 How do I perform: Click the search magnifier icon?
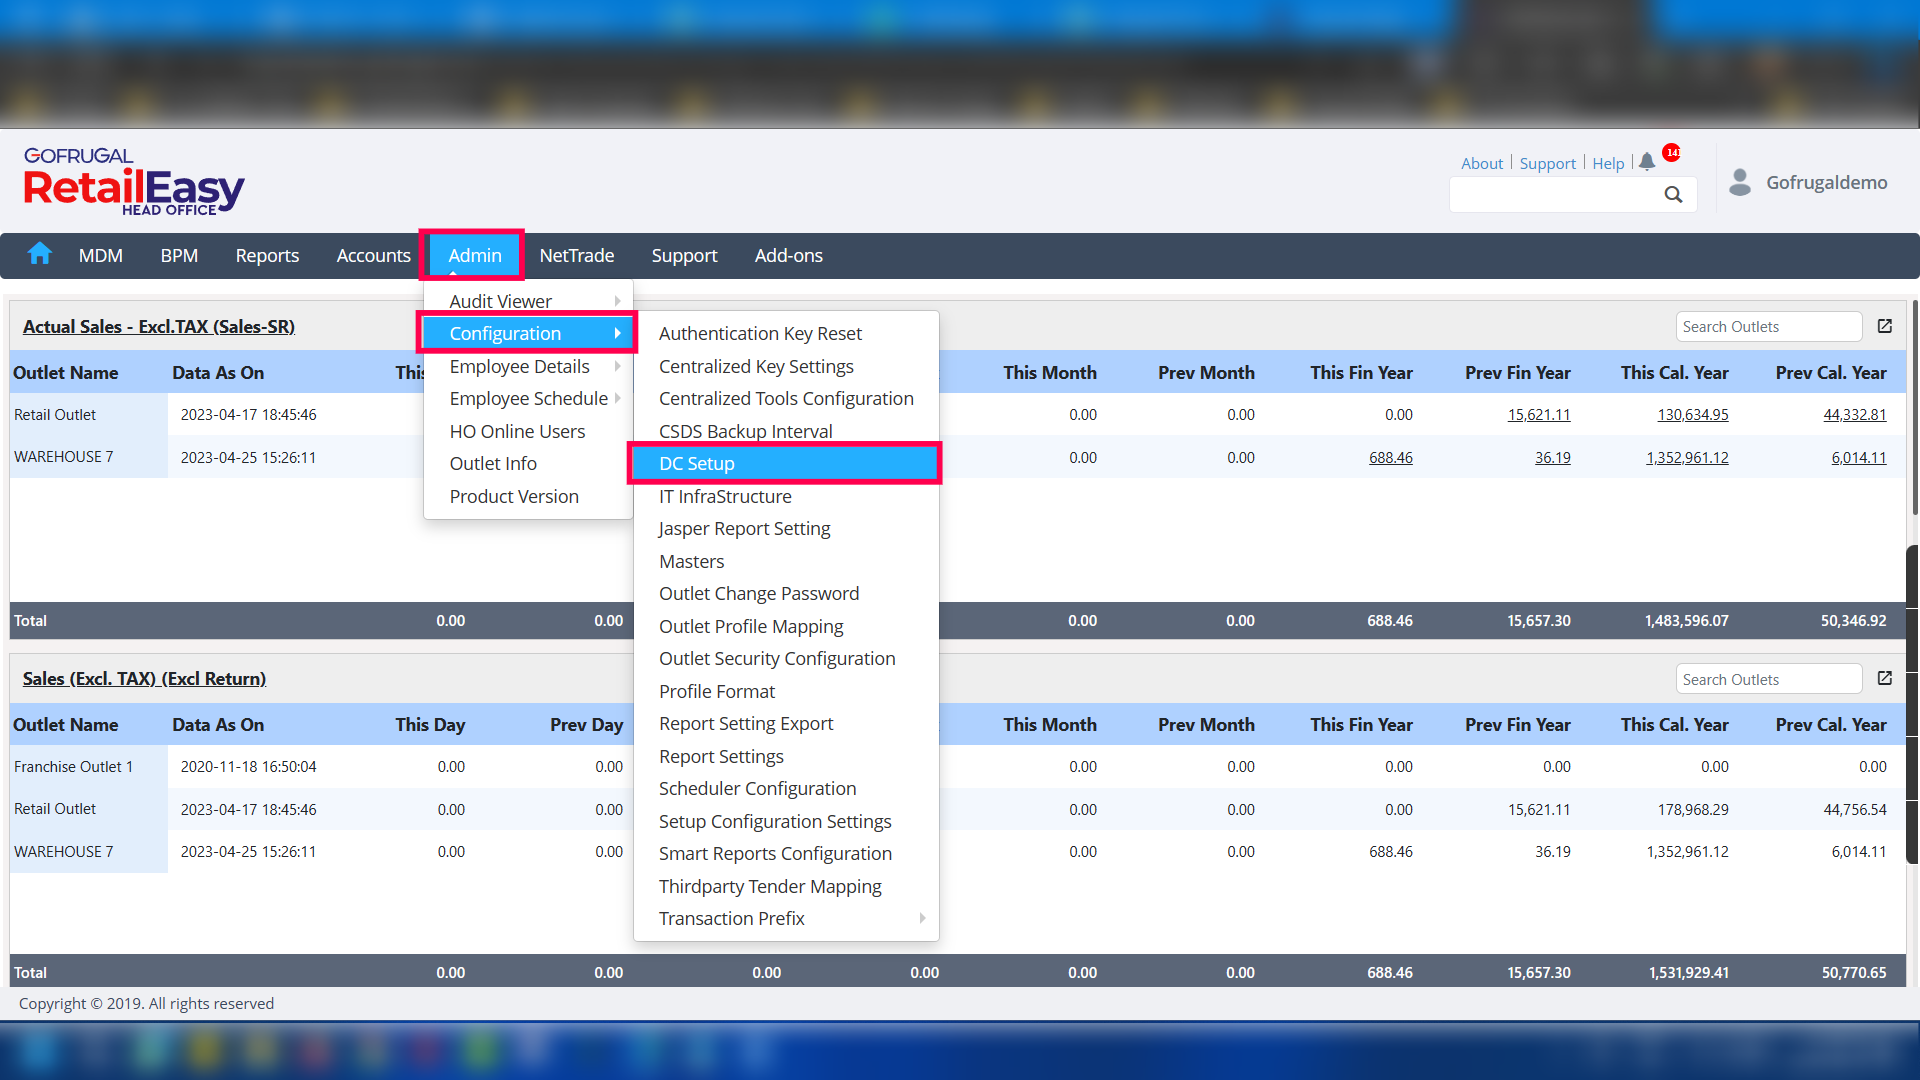tap(1673, 195)
